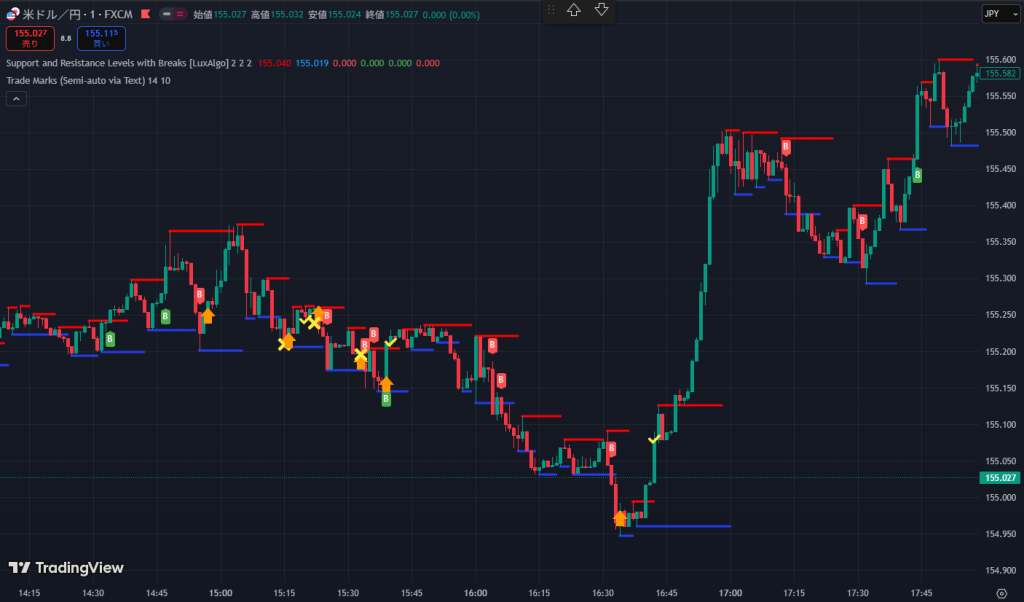
Task: Click the 155.582 price label on axis
Action: click(x=1001, y=74)
